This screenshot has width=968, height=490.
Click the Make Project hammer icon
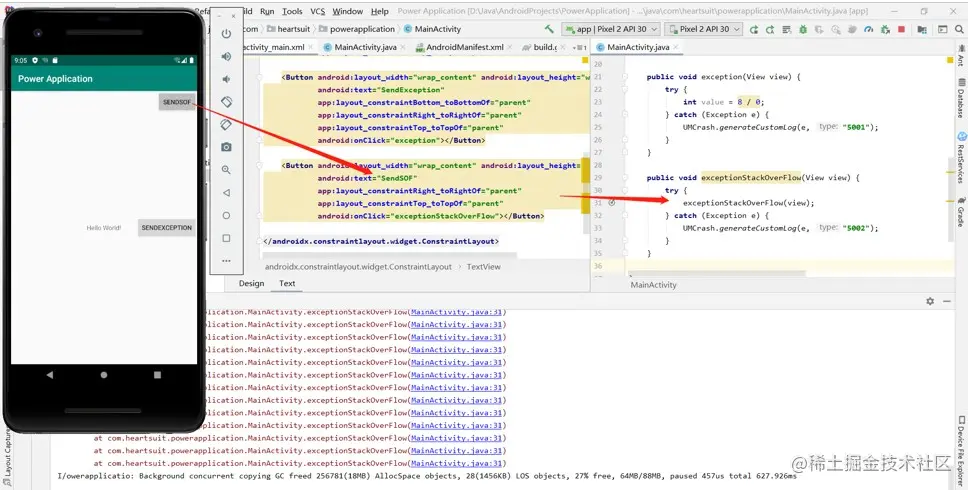(x=549, y=29)
